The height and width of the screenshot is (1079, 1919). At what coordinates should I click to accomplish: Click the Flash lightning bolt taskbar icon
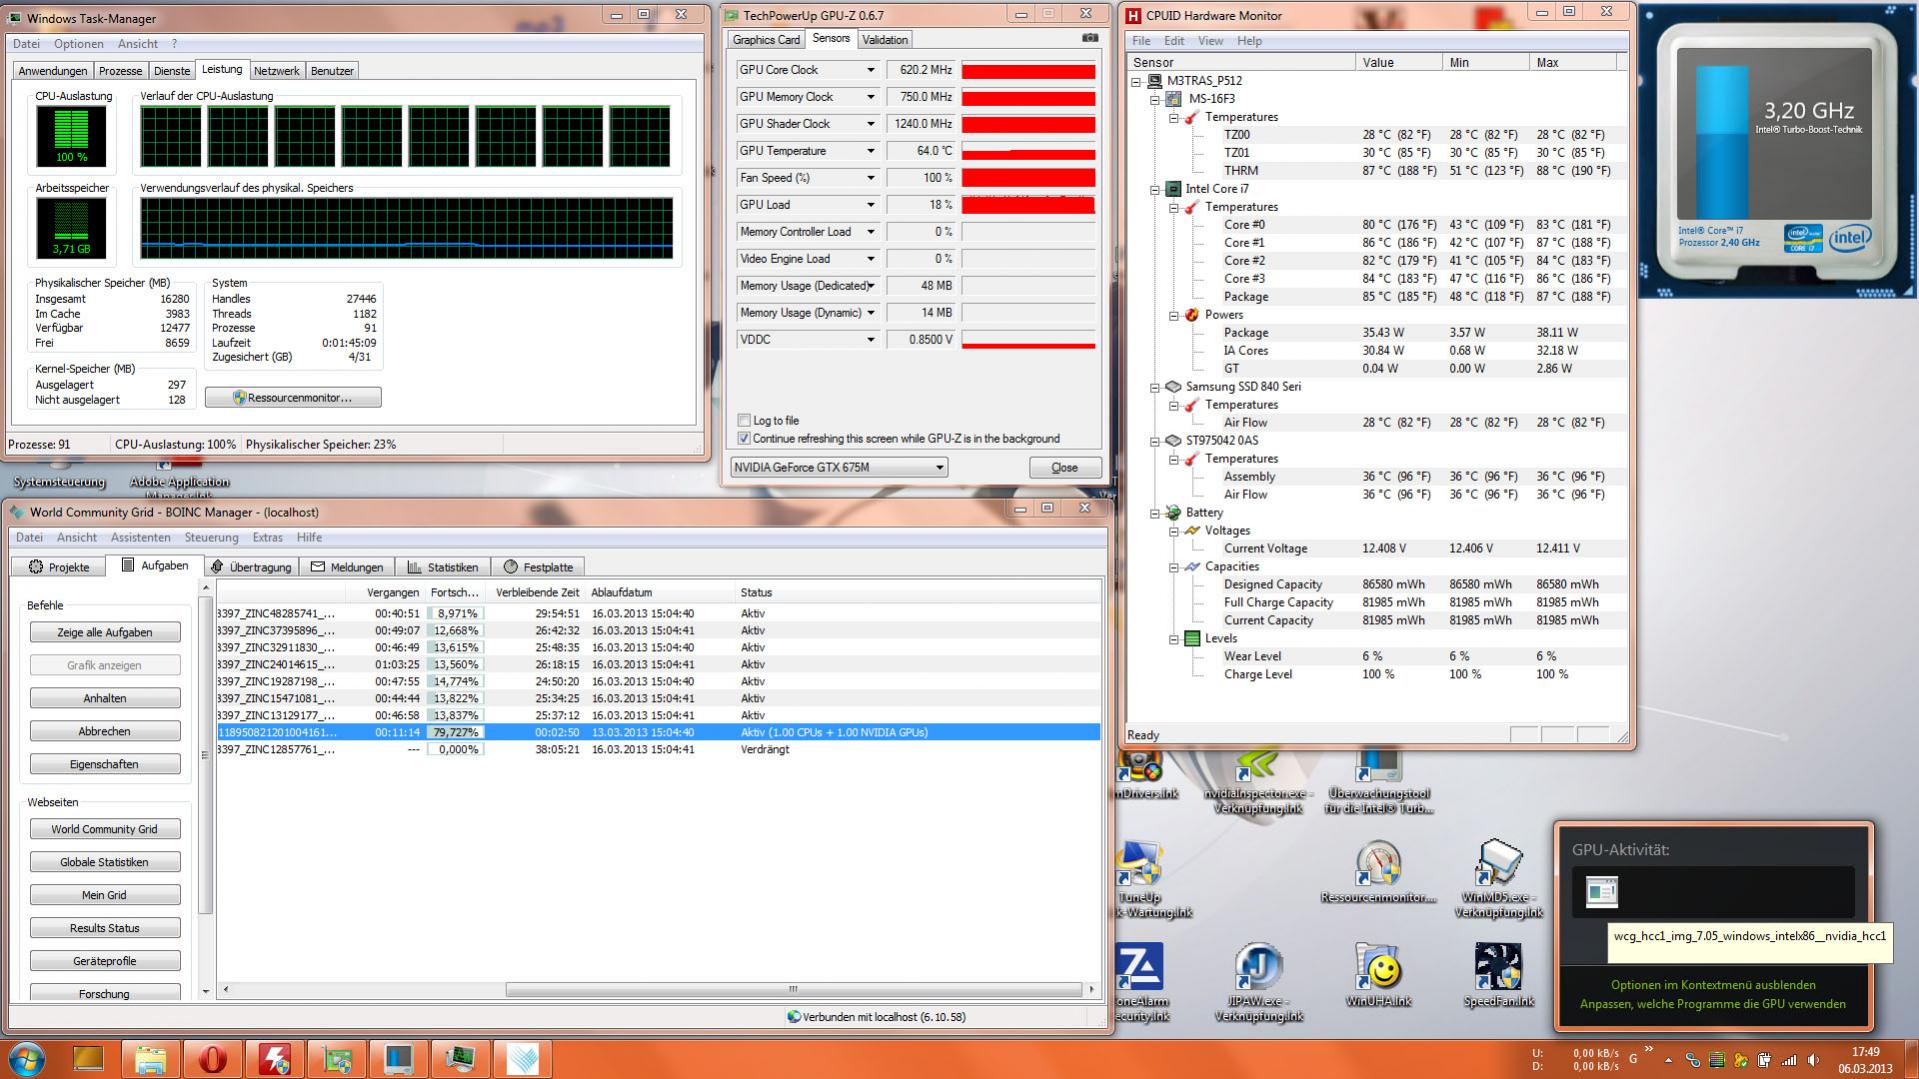point(274,1059)
